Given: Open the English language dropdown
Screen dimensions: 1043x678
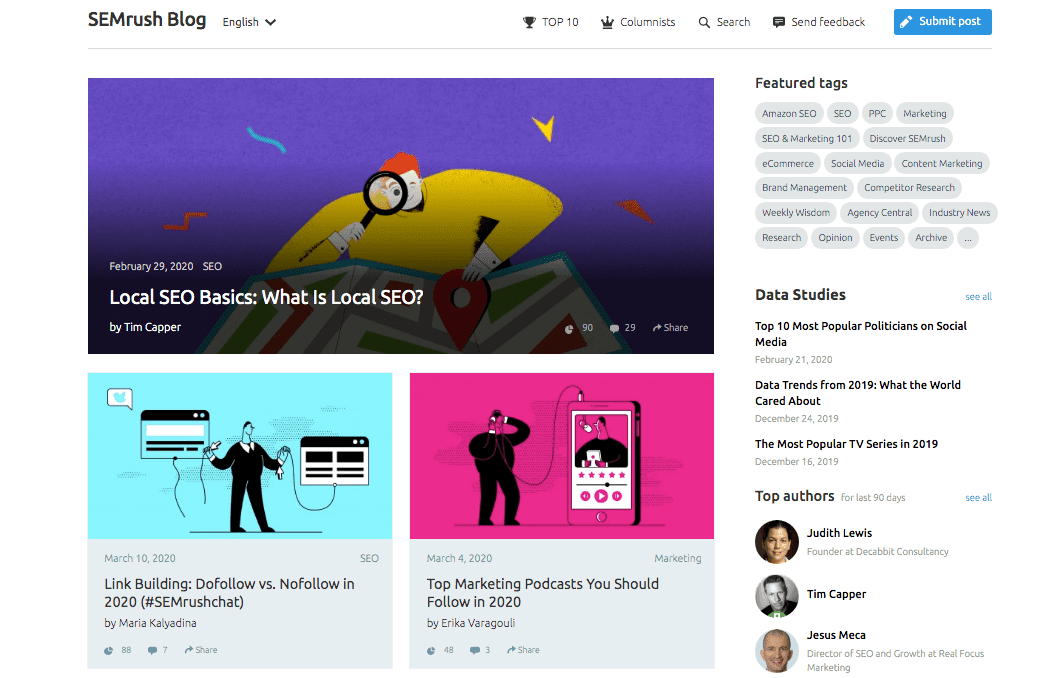Looking at the screenshot, I should [249, 22].
